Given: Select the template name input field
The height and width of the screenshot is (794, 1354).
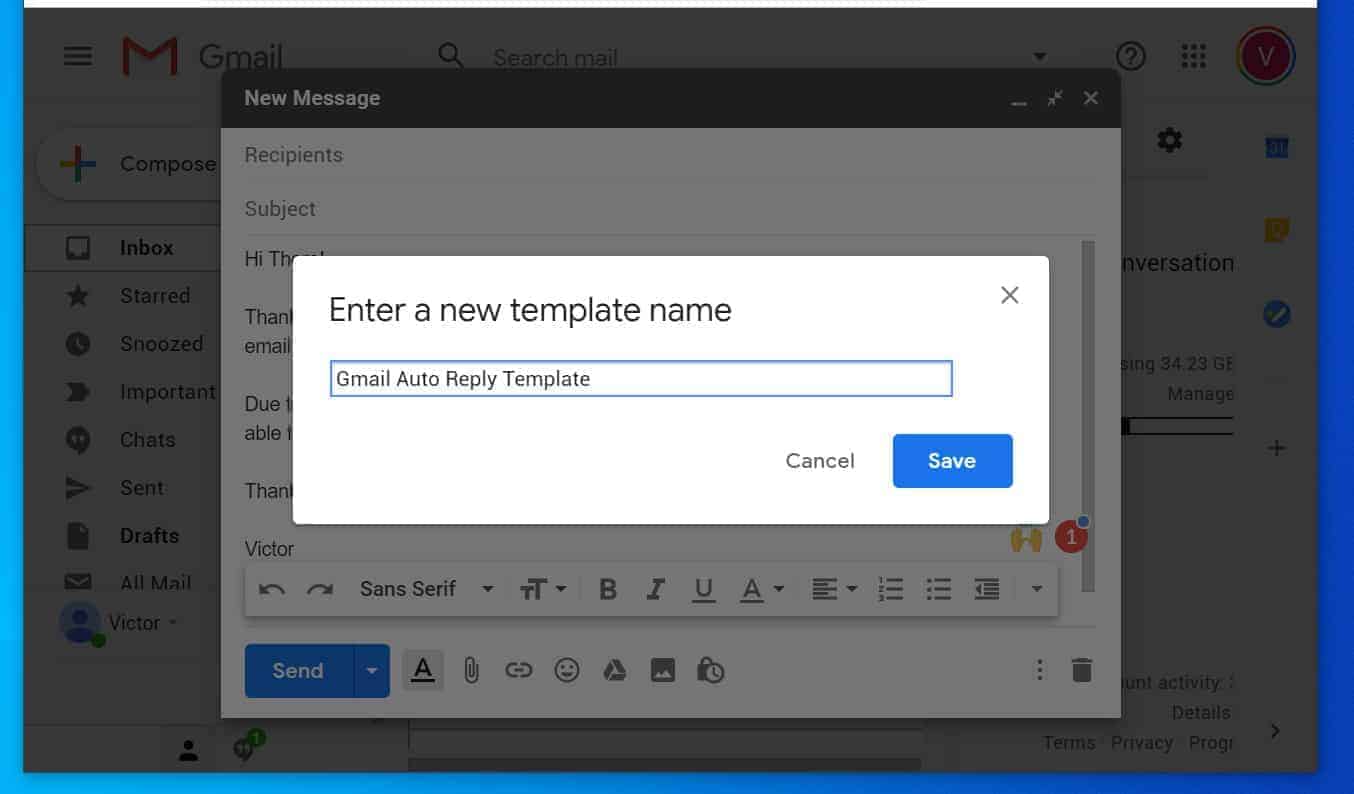Looking at the screenshot, I should 640,378.
